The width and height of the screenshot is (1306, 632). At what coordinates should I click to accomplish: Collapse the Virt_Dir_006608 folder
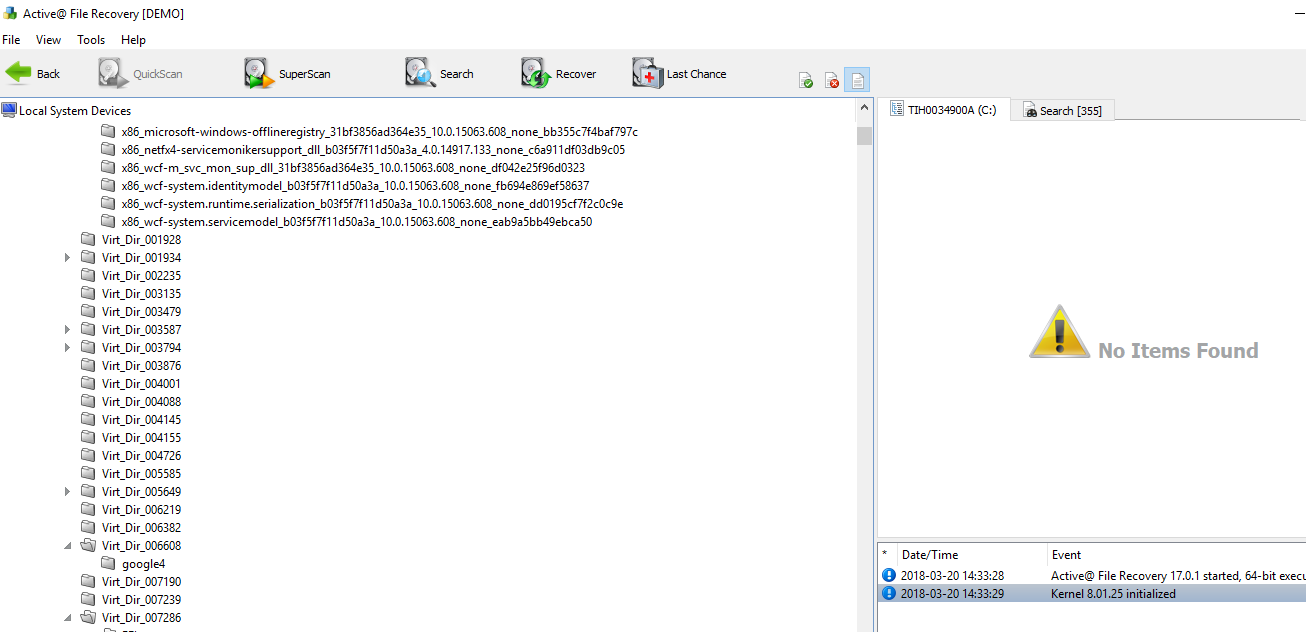[67, 546]
